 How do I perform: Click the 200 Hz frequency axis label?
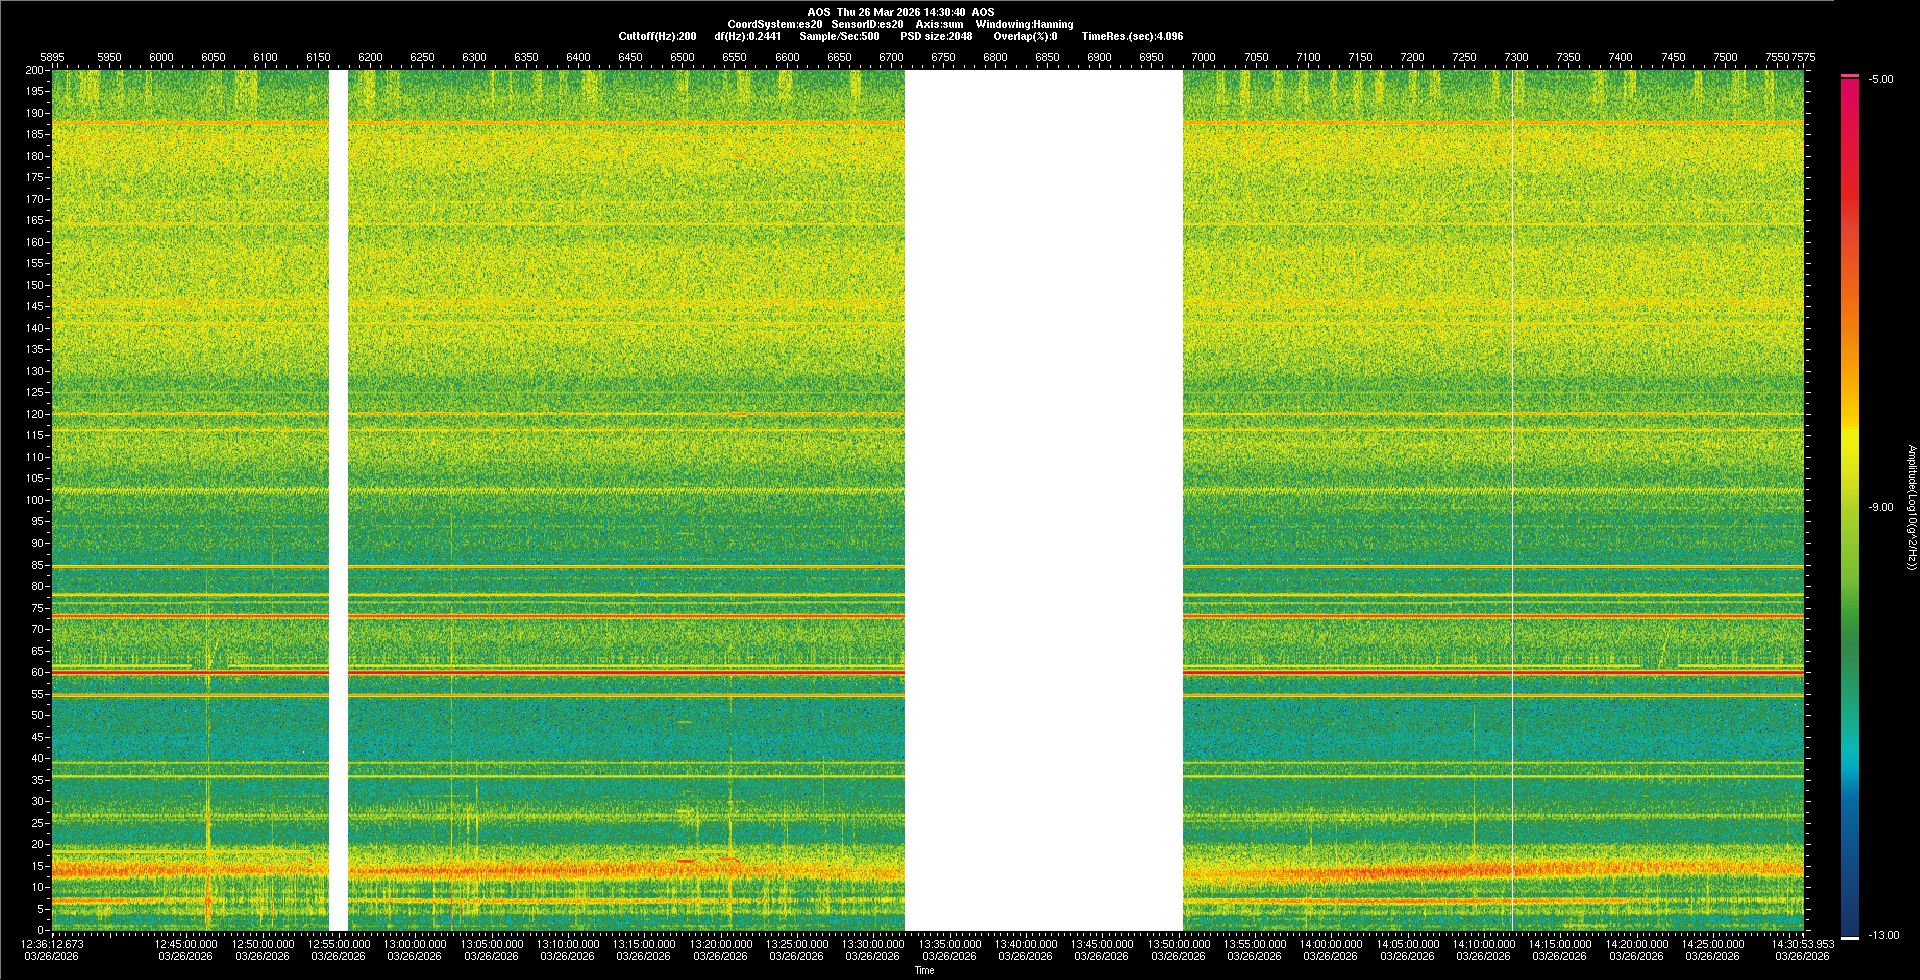tap(34, 71)
